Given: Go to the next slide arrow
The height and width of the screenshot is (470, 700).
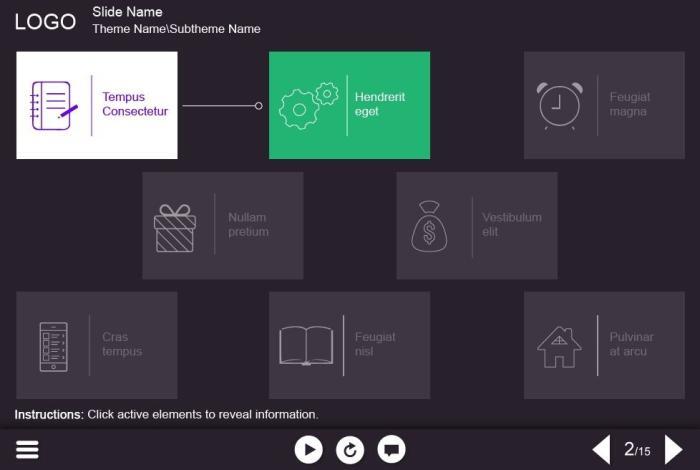Looking at the screenshot, I should pos(674,450).
